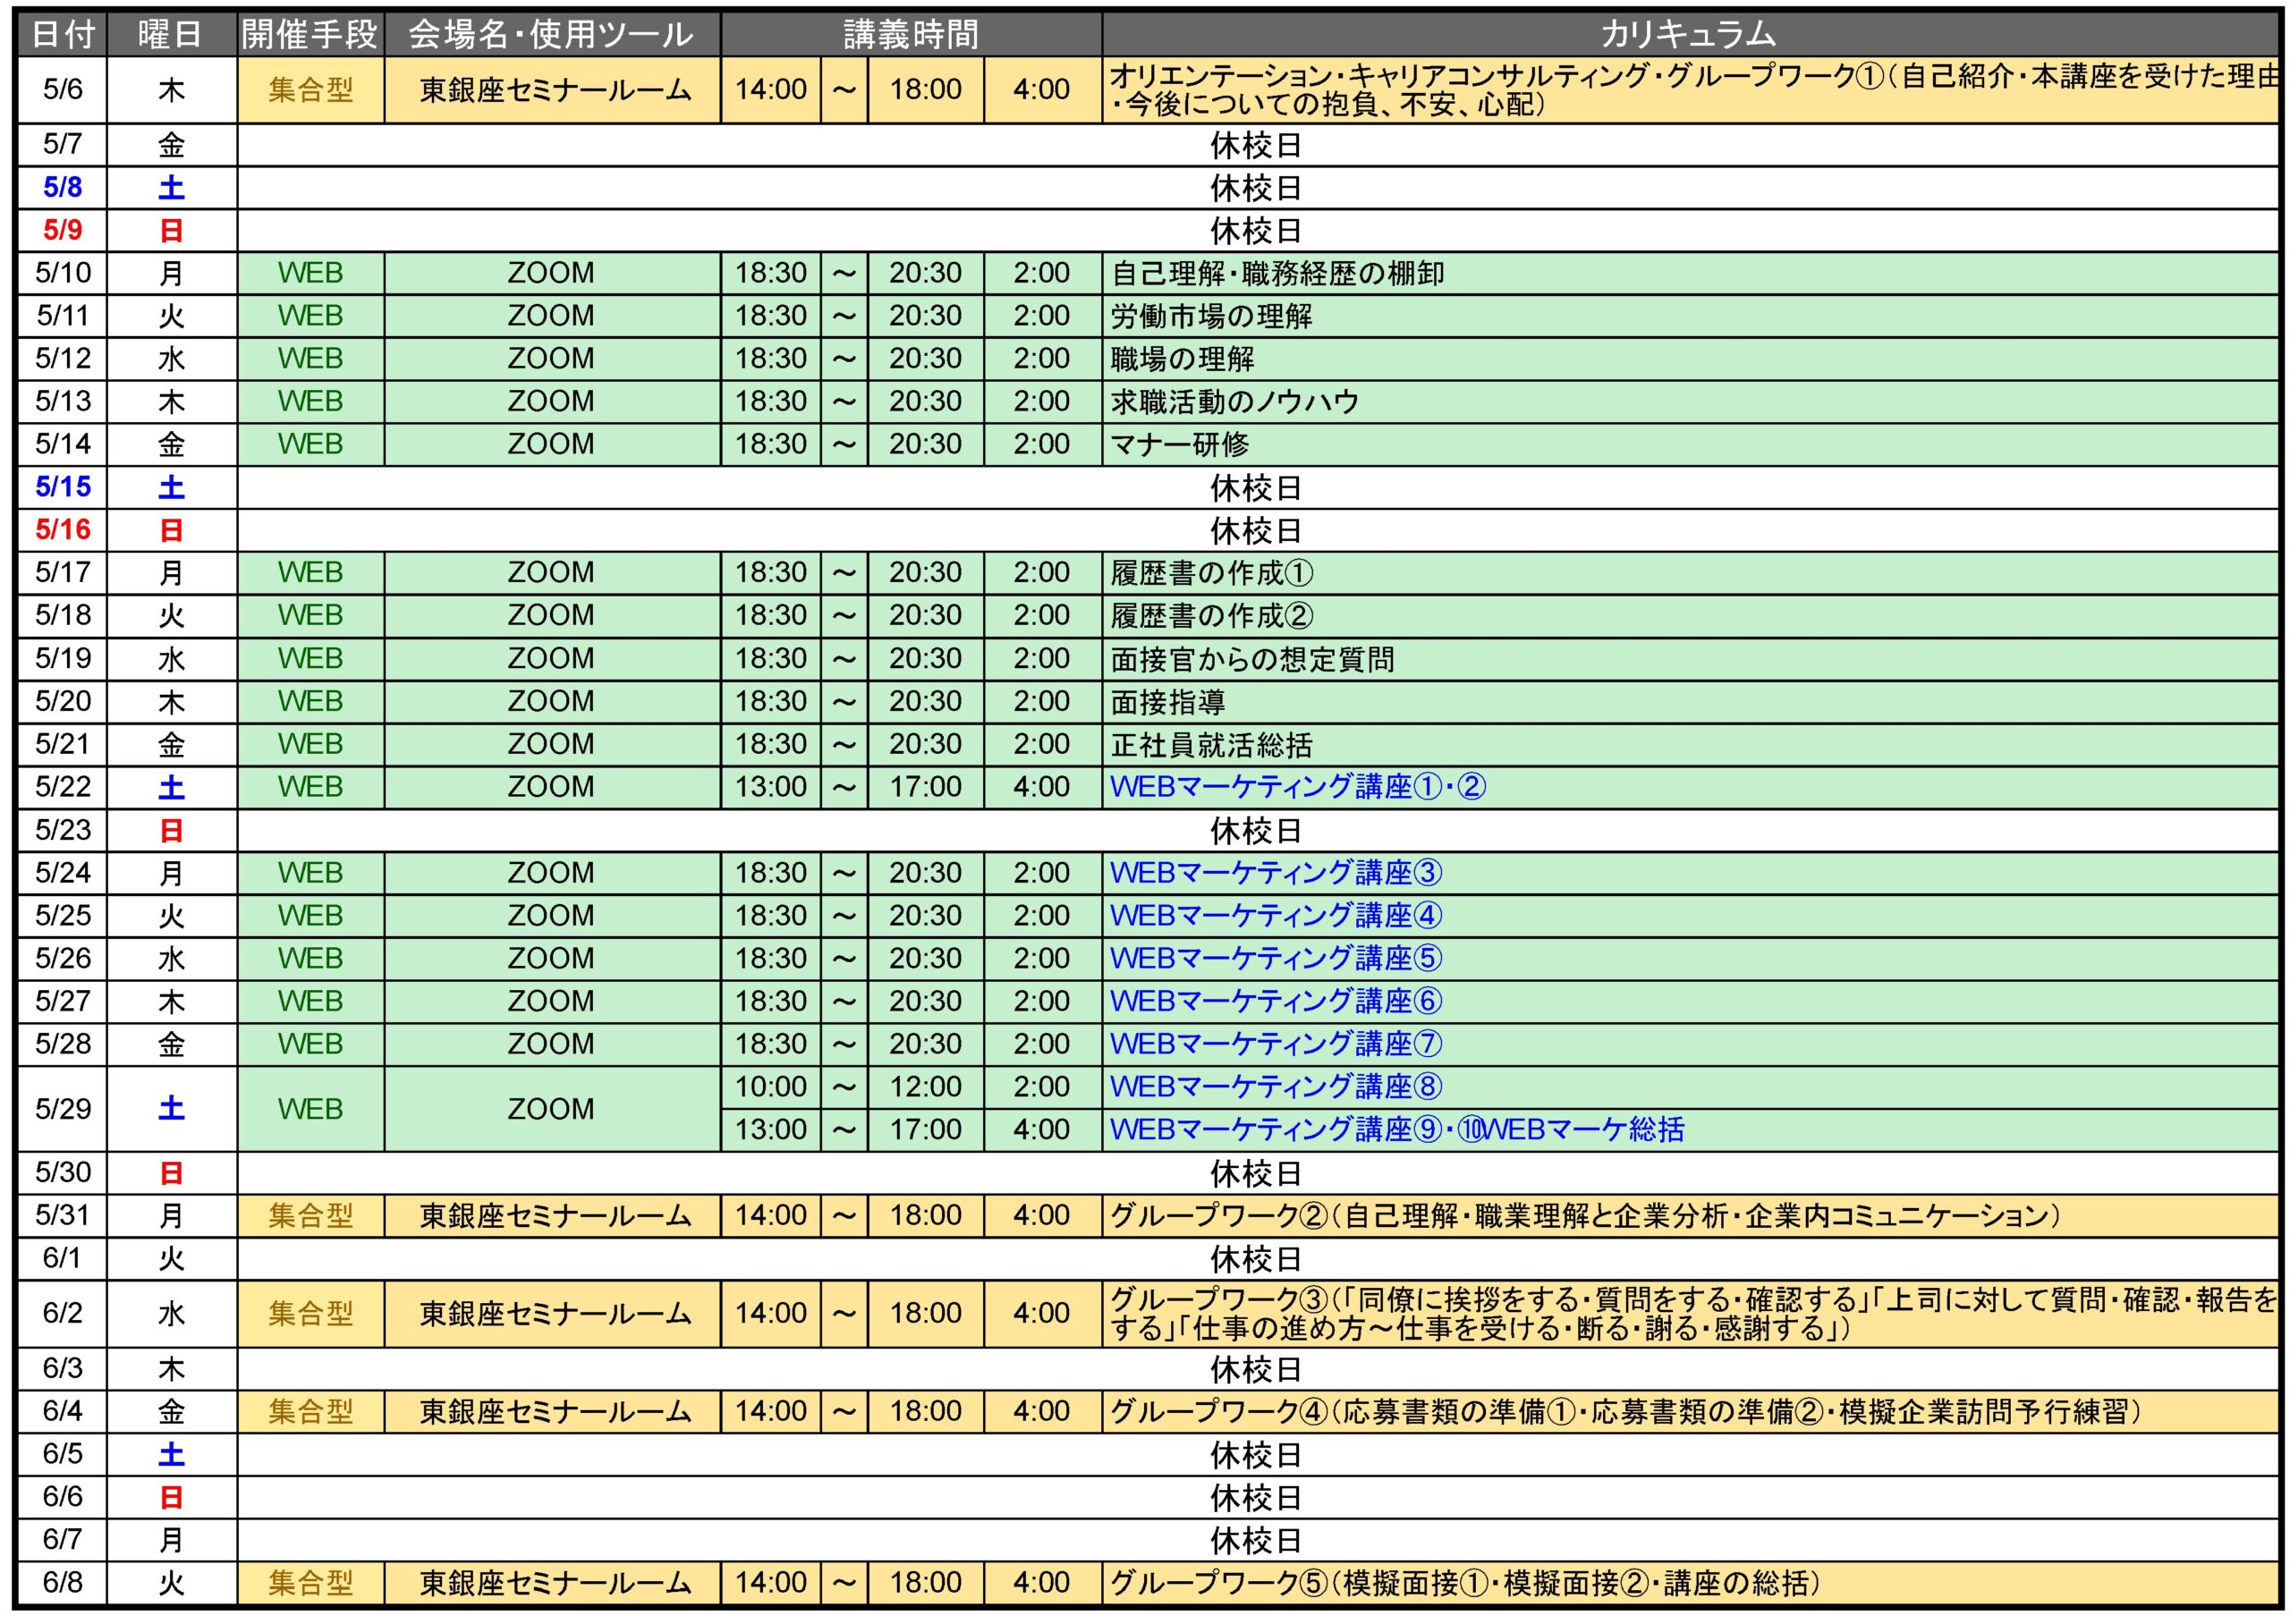This screenshot has height=1624, width=2290.
Task: Select the 5/30 date cell
Action: pos(62,1173)
